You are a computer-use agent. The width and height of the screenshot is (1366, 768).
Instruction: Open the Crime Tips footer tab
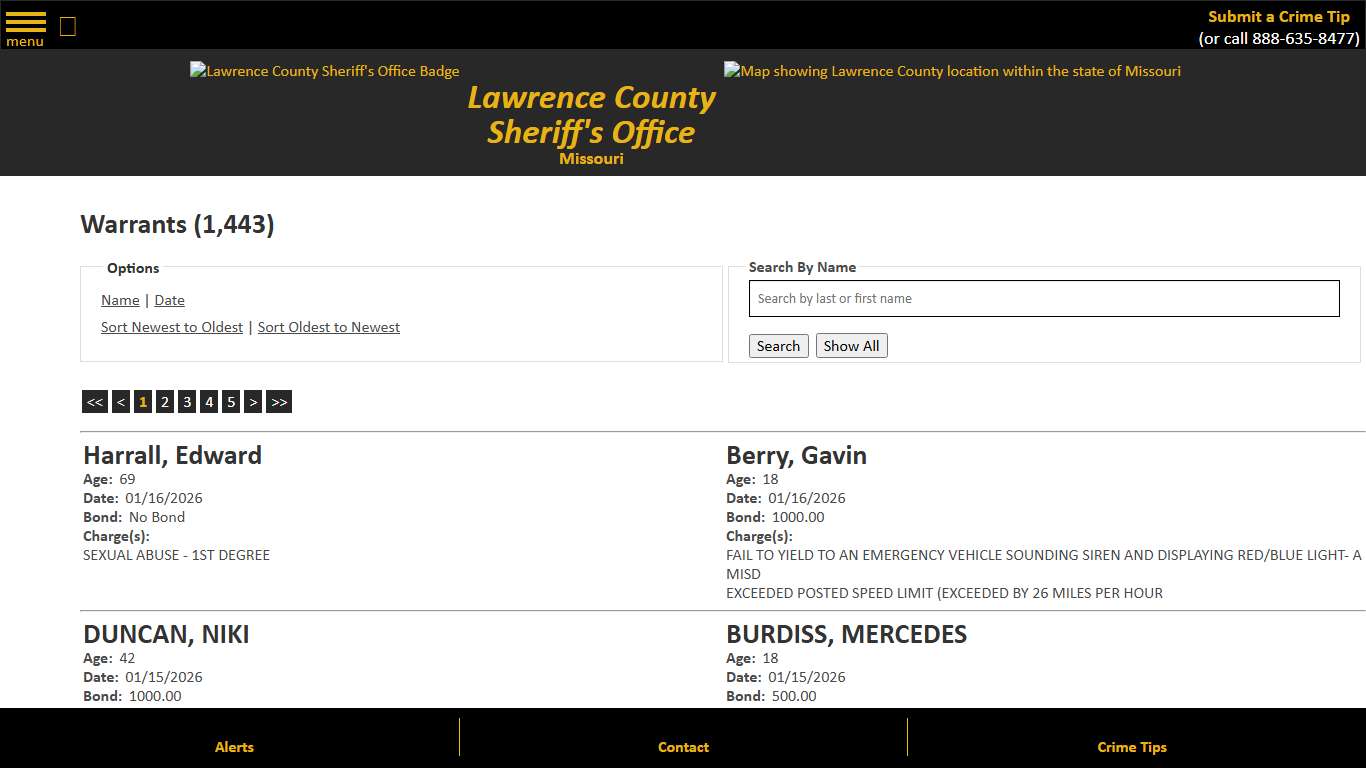coord(1131,747)
